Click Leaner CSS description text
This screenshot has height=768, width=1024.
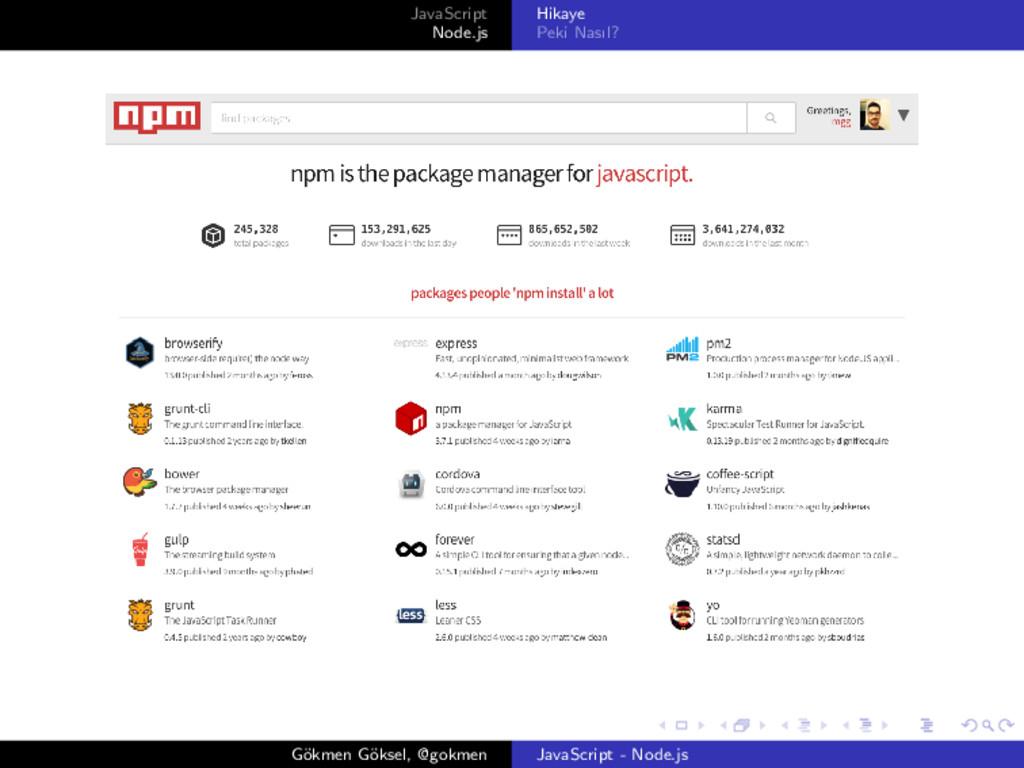[x=458, y=620]
